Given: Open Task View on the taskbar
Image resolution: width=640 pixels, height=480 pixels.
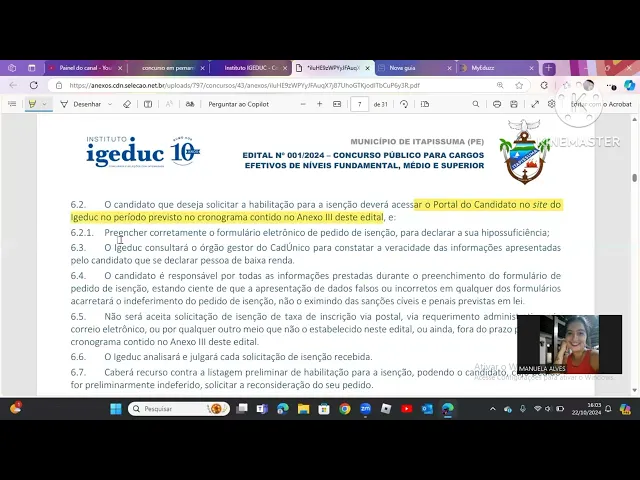Looking at the screenshot, I should click(x=242, y=409).
